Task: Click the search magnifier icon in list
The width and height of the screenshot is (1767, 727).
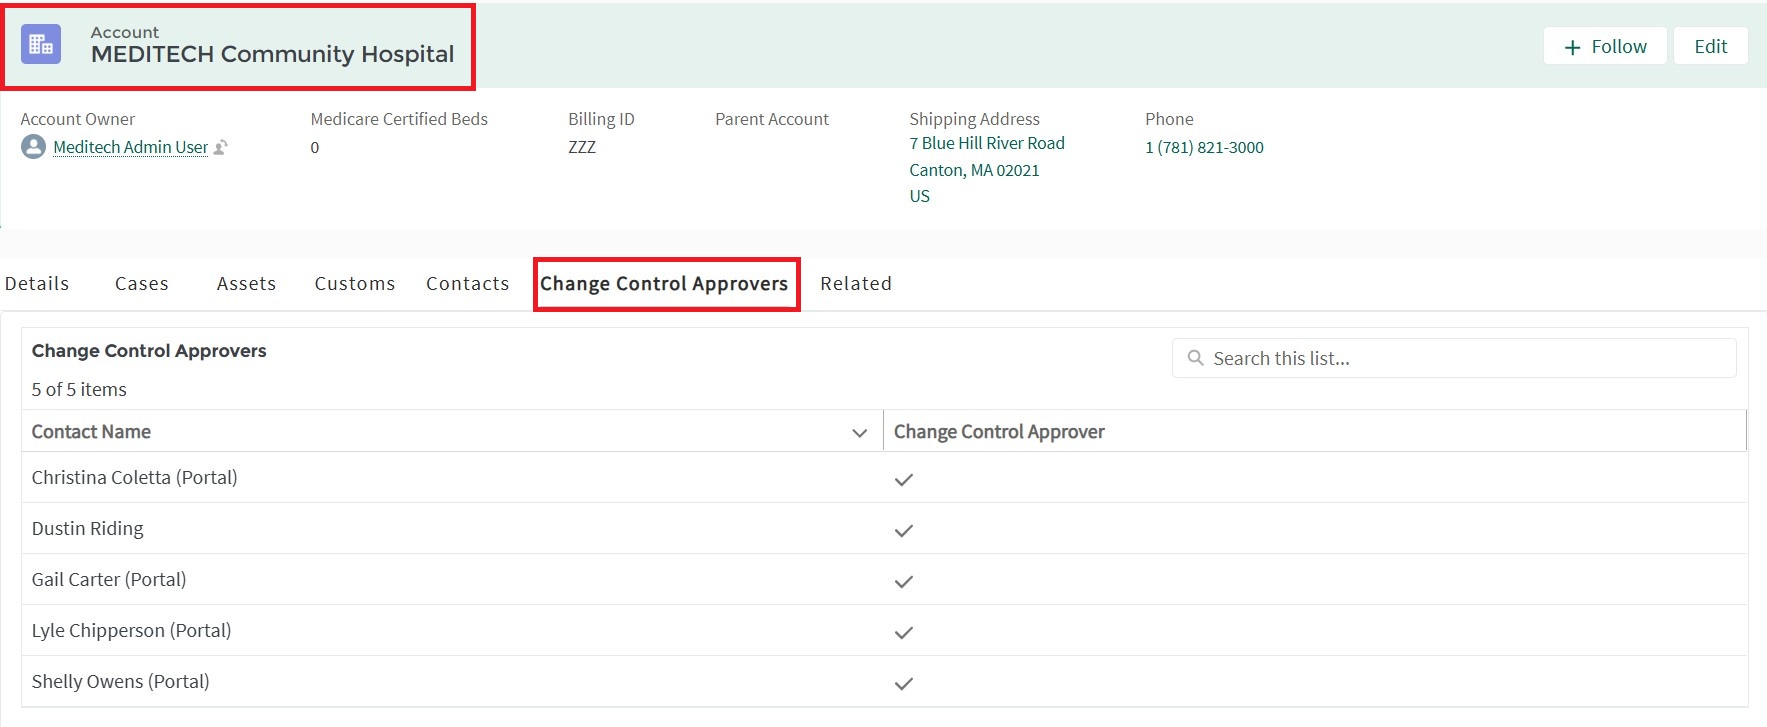Action: tap(1195, 358)
